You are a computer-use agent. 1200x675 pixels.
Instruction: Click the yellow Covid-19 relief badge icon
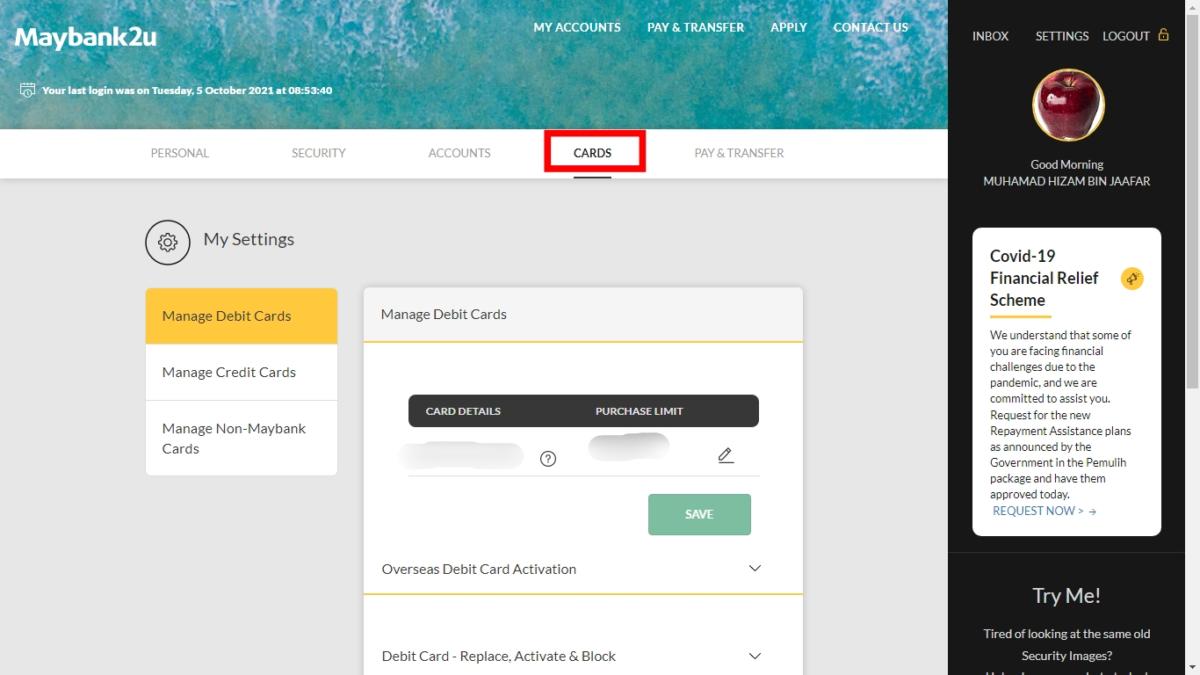coord(1132,279)
